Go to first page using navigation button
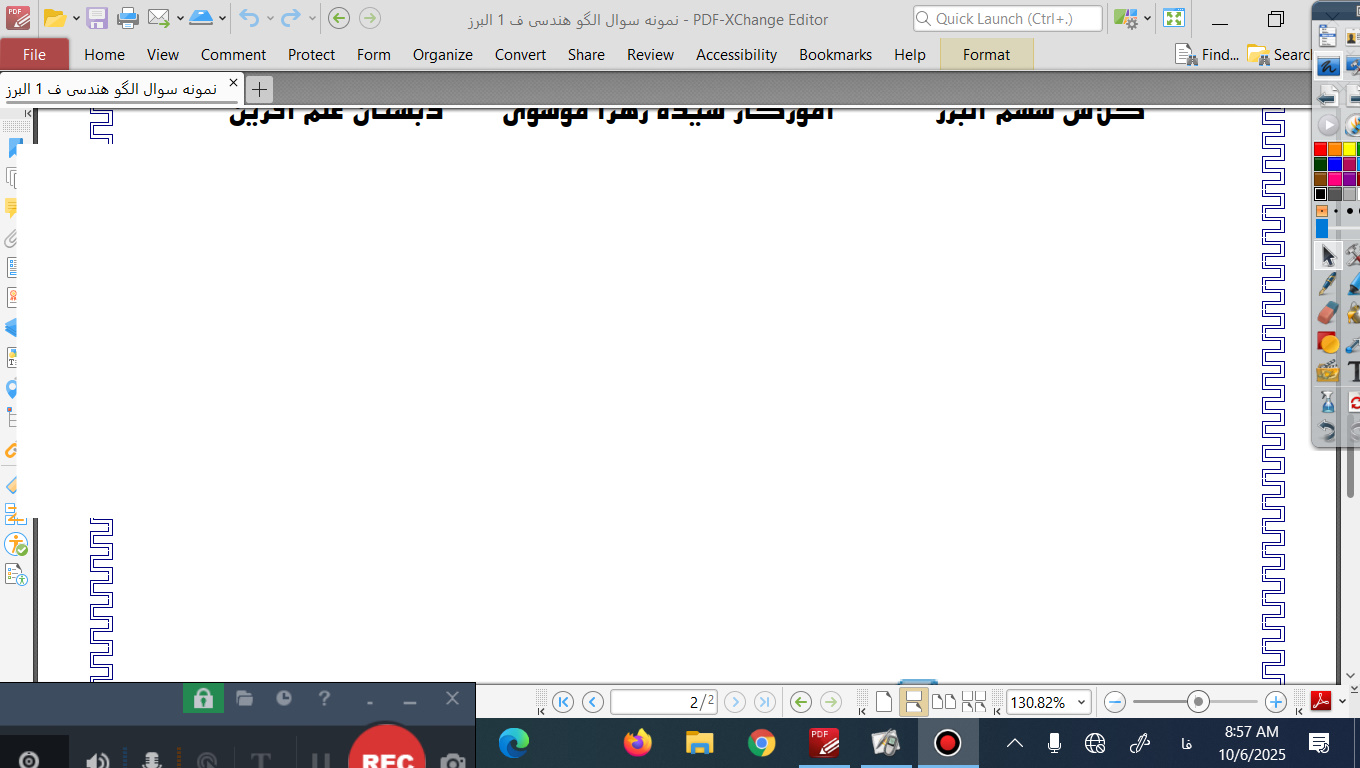The height and width of the screenshot is (768, 1360). point(563,702)
